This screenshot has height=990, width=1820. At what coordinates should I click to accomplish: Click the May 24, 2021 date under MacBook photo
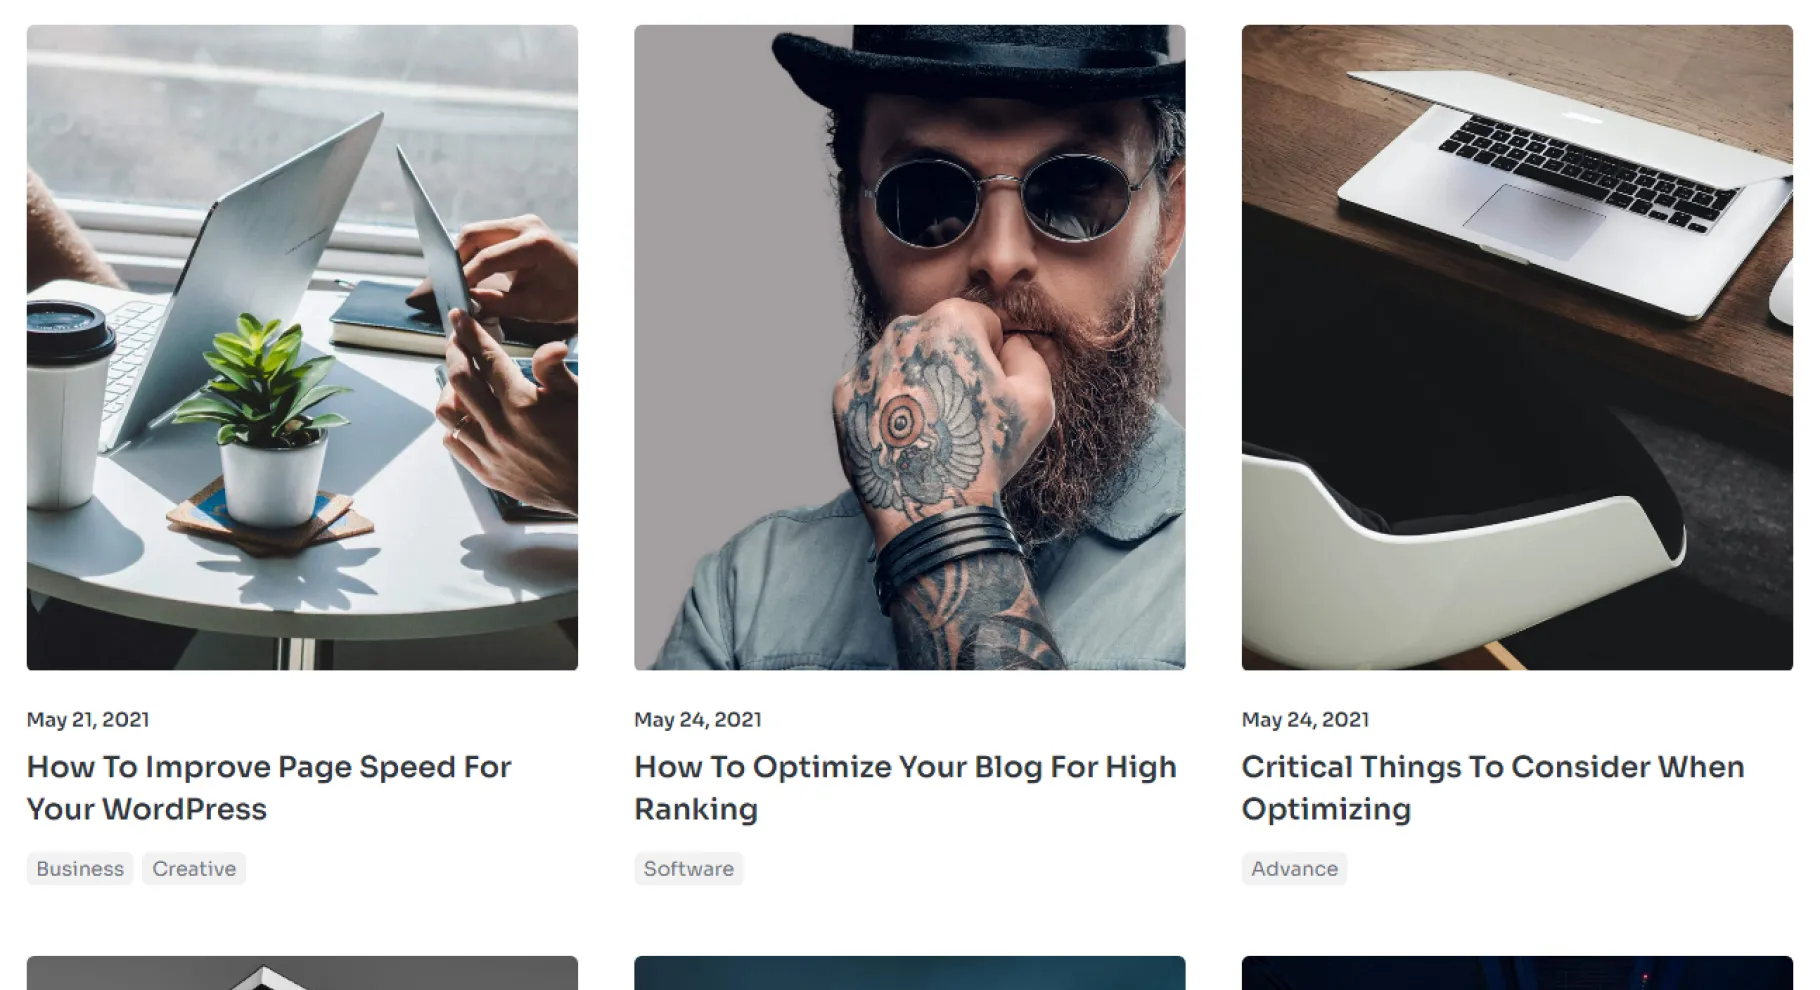pyautogui.click(x=1305, y=720)
